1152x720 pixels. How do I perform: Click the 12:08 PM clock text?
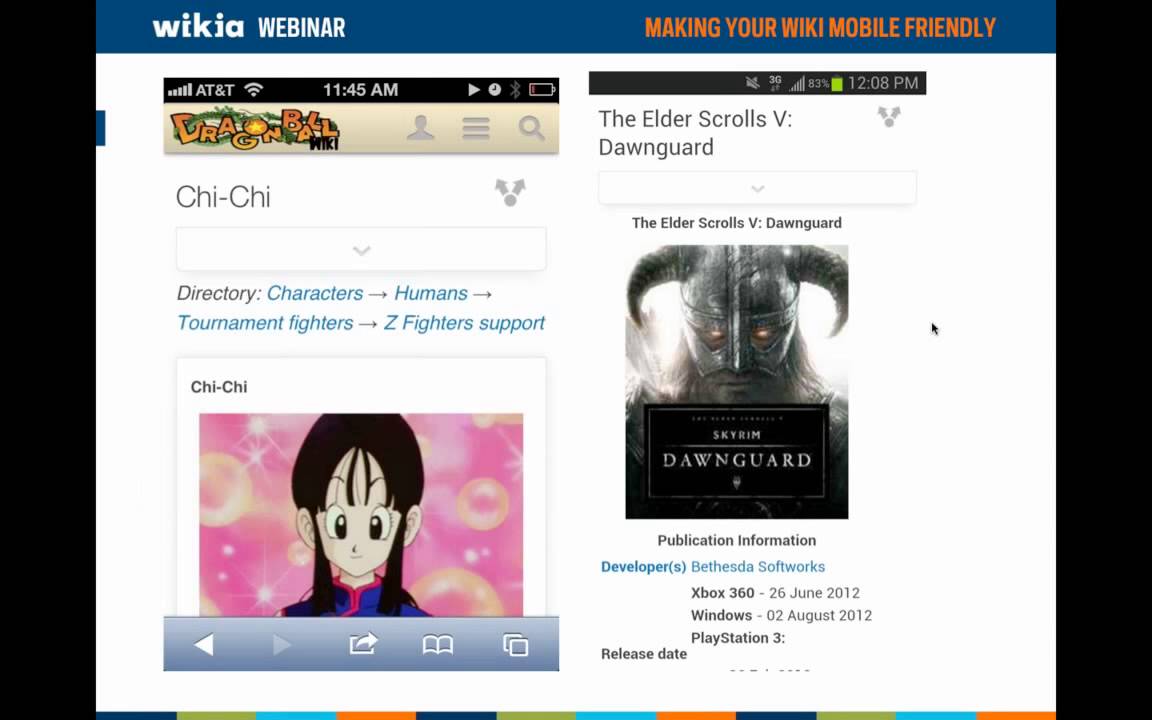883,83
